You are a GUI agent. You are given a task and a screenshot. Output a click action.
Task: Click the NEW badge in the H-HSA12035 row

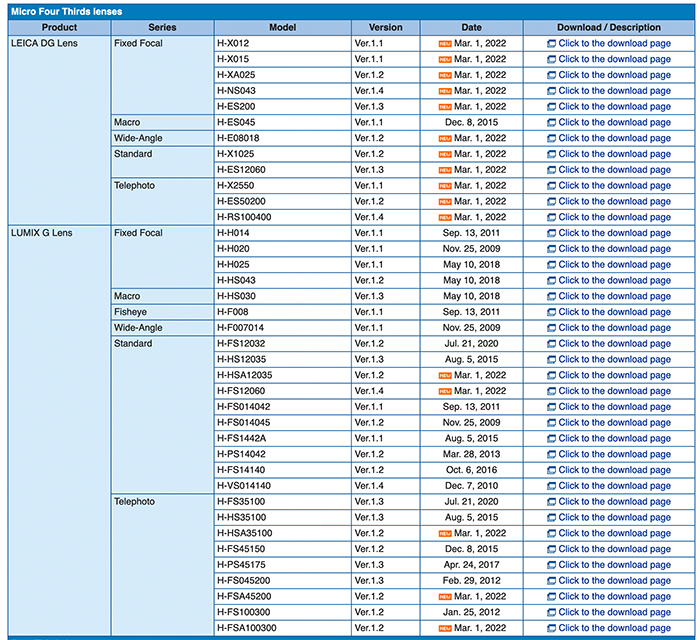pyautogui.click(x=445, y=375)
